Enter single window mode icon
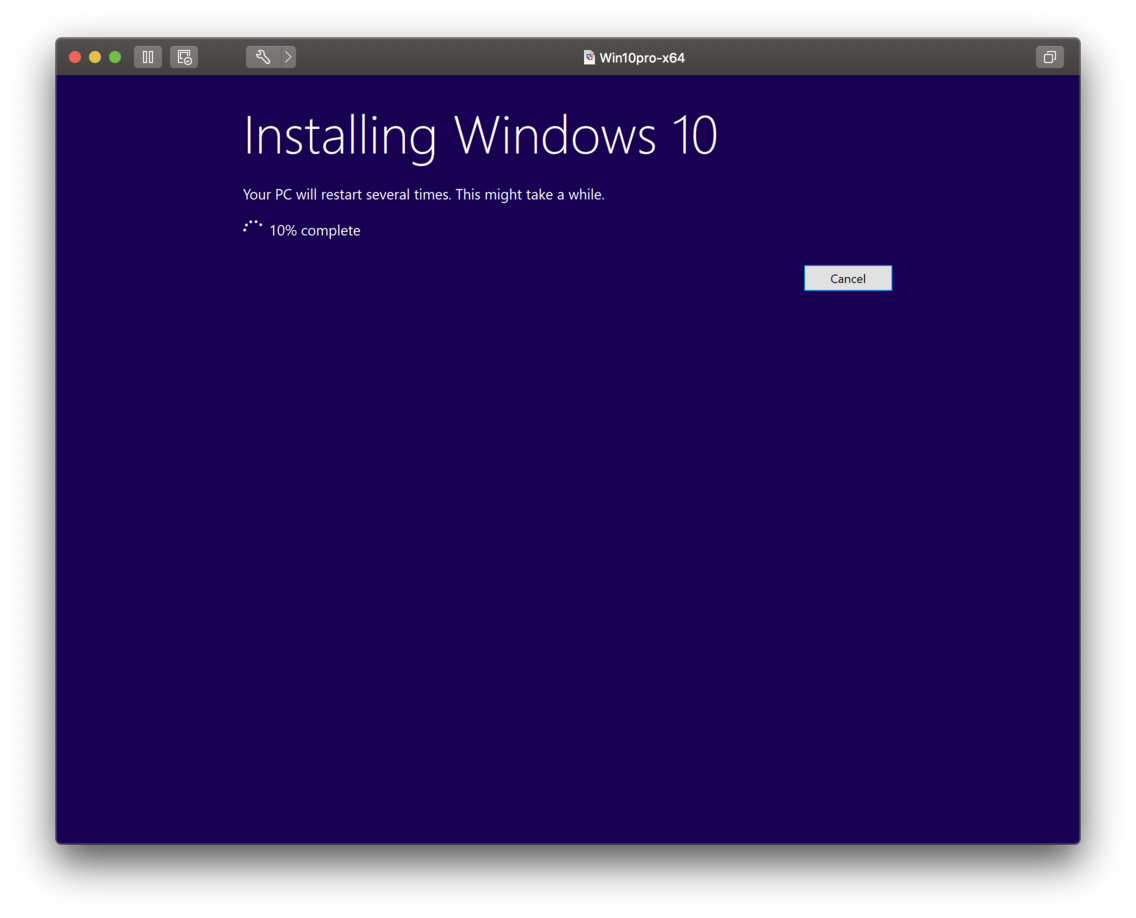The width and height of the screenshot is (1136, 918). point(1049,57)
